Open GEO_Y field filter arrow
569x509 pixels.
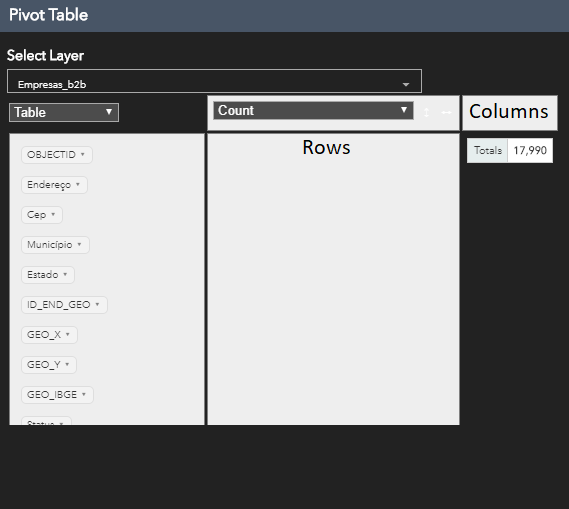pos(67,364)
